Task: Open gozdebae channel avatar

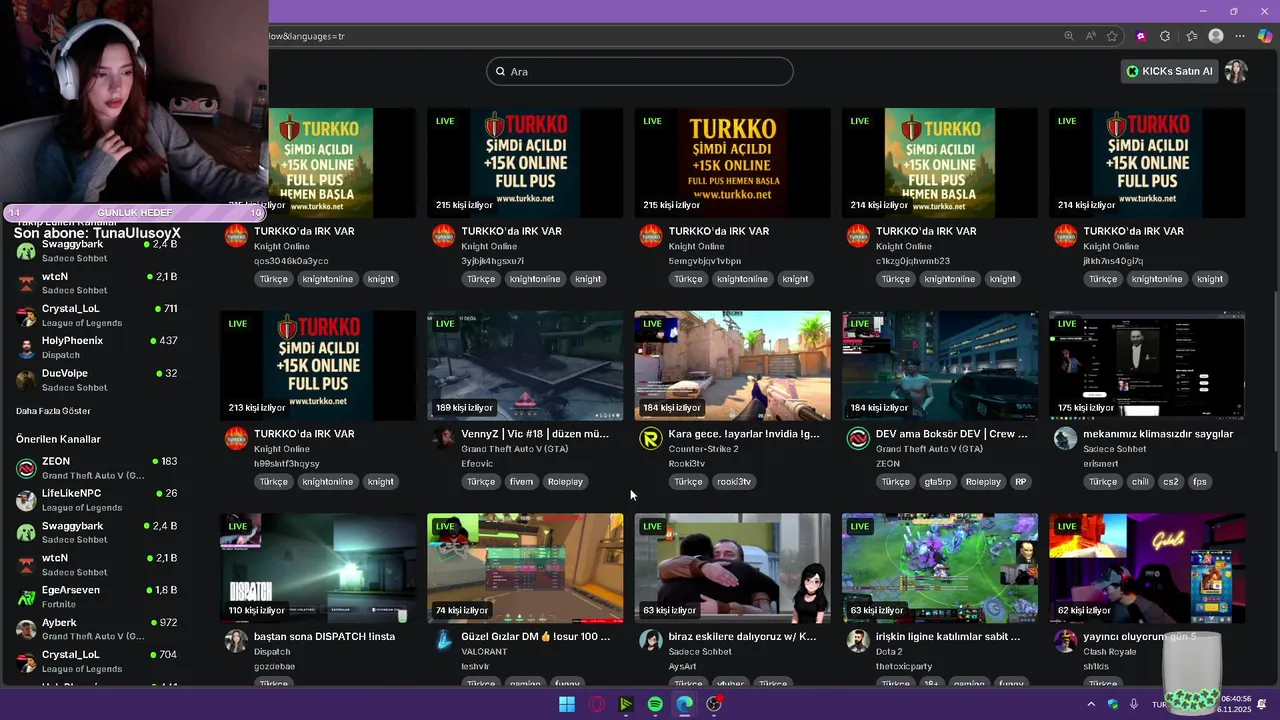Action: [x=236, y=641]
